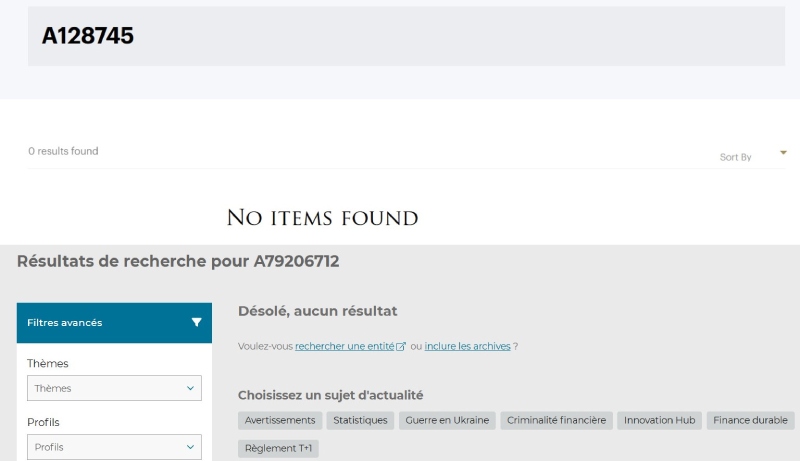Pick the Guerre en Ukraine tag
The image size is (800, 461).
[447, 421]
